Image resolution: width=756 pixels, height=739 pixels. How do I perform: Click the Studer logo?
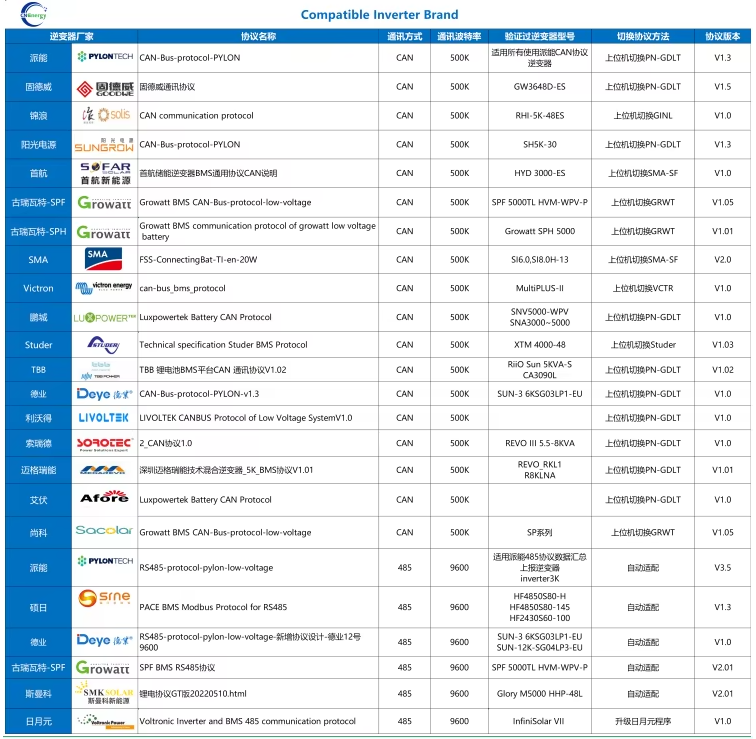coord(104,345)
